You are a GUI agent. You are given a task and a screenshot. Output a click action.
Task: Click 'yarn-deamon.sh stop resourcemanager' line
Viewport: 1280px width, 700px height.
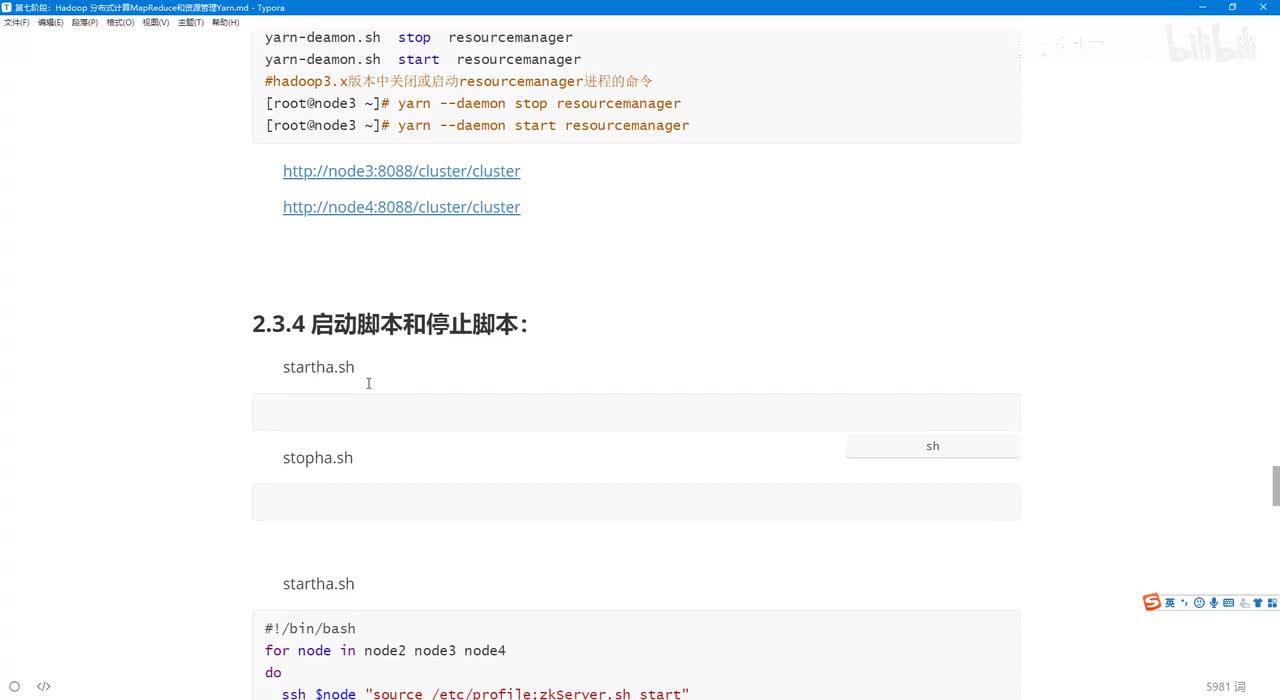tap(419, 38)
